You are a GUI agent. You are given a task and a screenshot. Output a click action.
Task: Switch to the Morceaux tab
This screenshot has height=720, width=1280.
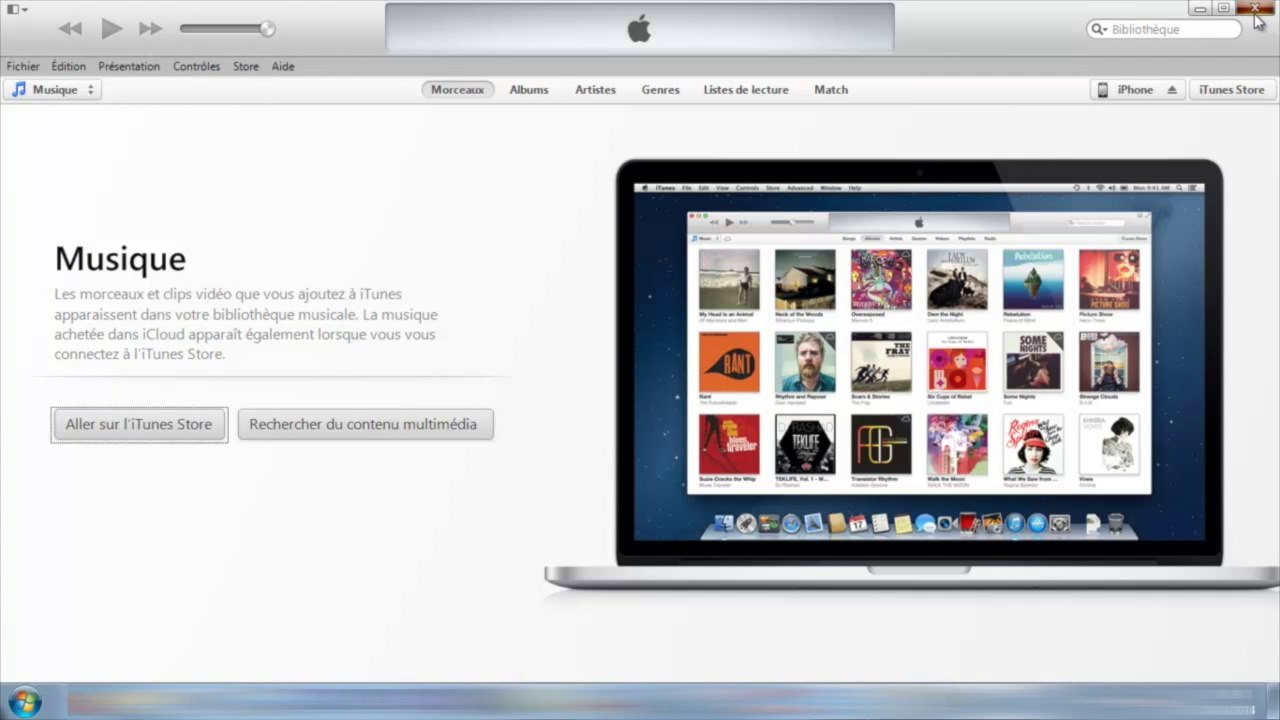point(457,90)
